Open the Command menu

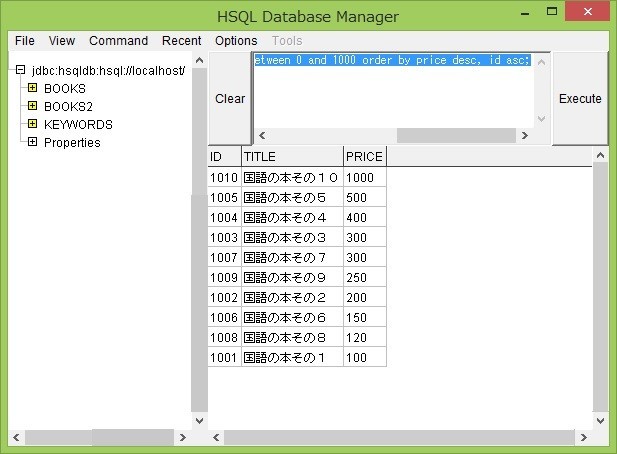(x=118, y=41)
